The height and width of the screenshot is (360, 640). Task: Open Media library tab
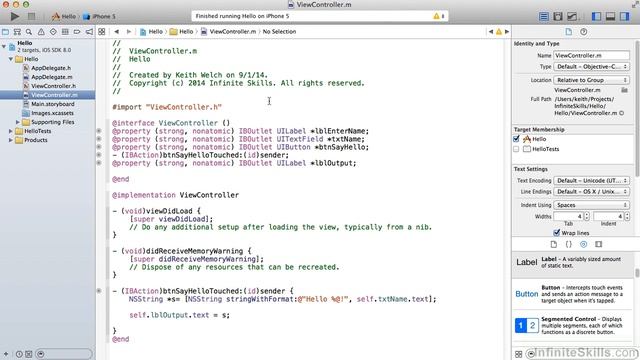pyautogui.click(x=598, y=244)
